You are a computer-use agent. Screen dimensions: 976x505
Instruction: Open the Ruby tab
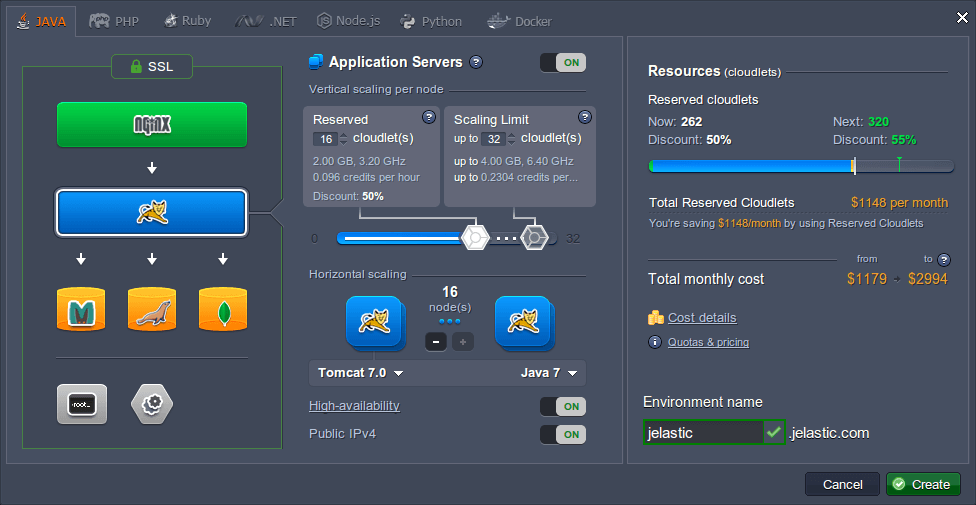point(187,21)
